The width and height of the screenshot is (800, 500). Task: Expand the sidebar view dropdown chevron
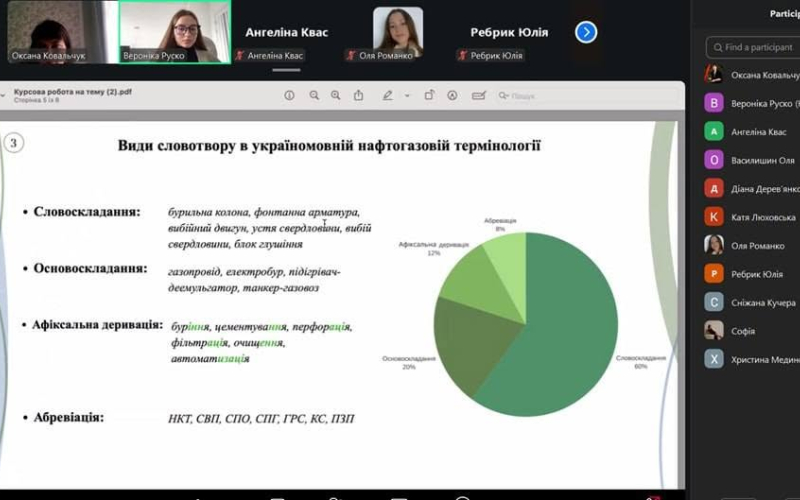(x=3, y=95)
